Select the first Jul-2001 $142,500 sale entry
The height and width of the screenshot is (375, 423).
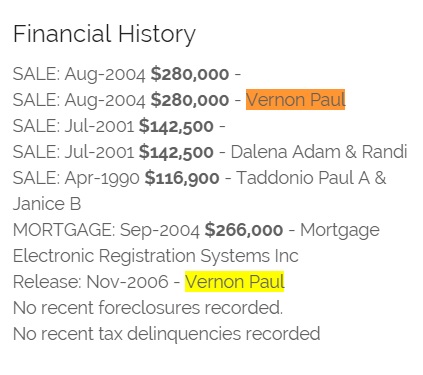(119, 126)
